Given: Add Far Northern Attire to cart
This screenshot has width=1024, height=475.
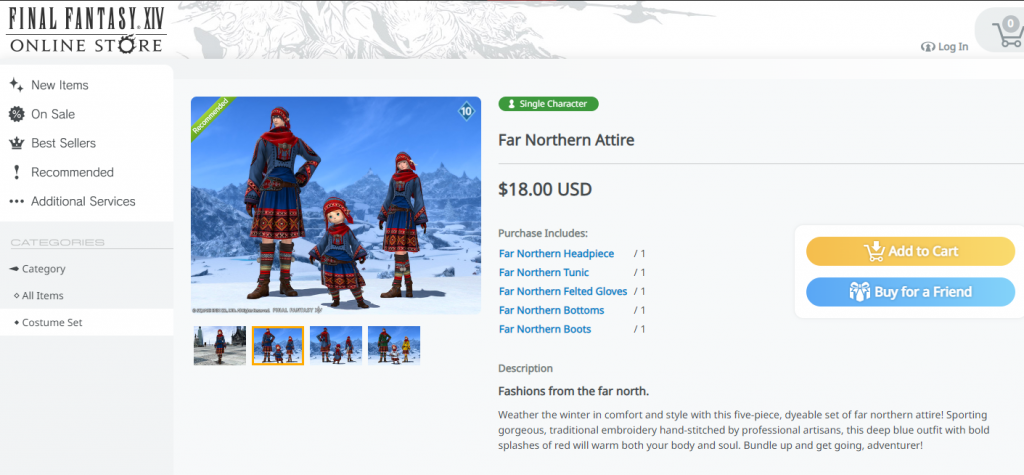Looking at the screenshot, I should point(910,252).
